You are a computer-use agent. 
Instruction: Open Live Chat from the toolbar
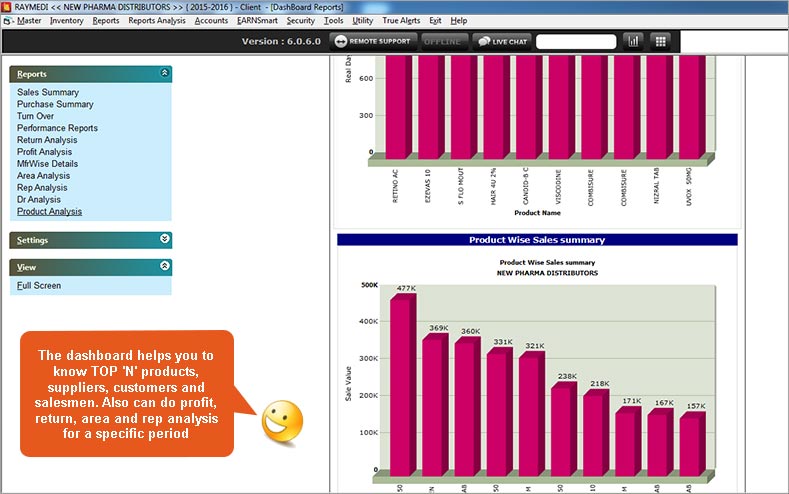click(500, 41)
